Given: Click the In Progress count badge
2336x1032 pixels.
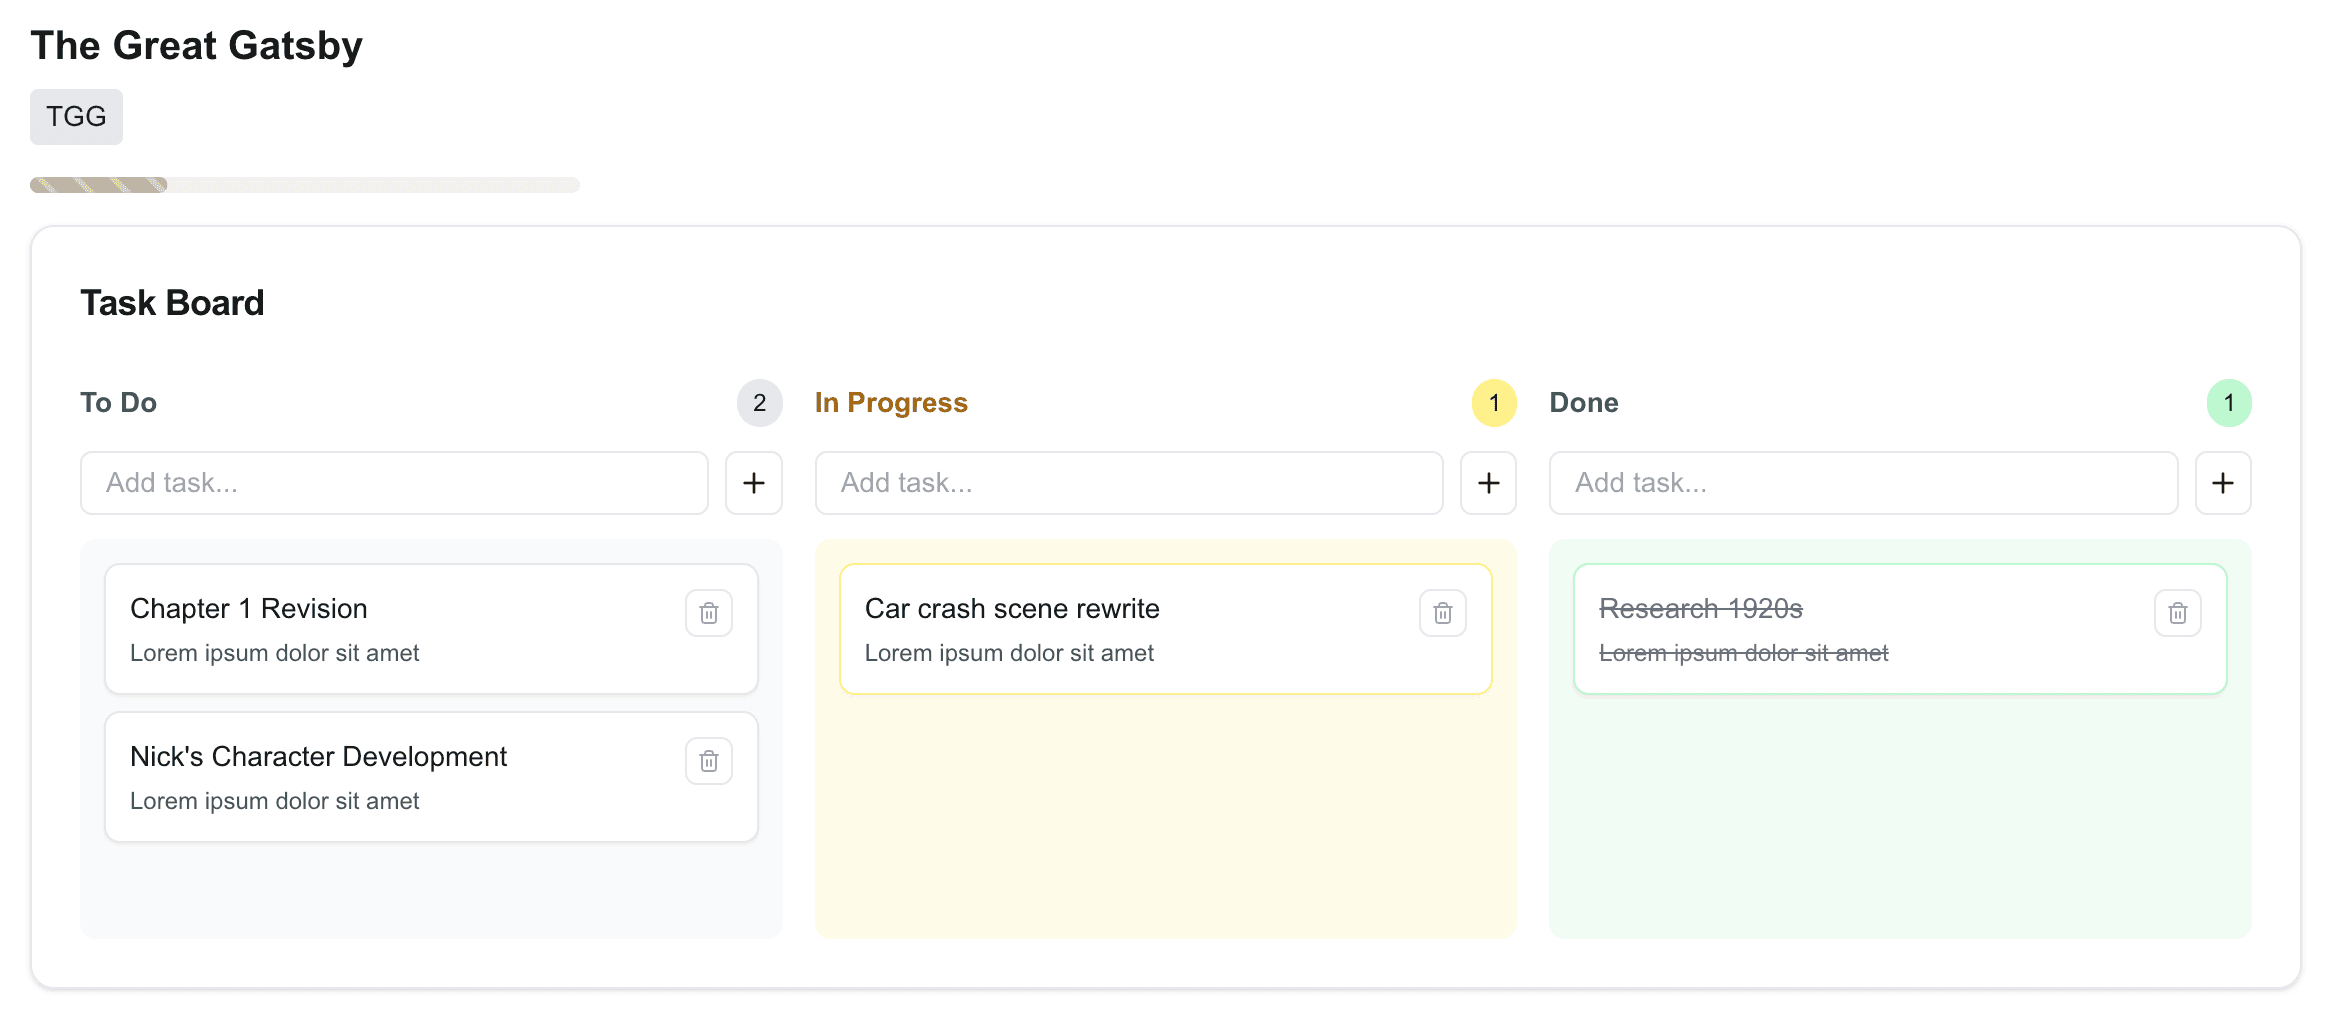Looking at the screenshot, I should pos(1494,402).
